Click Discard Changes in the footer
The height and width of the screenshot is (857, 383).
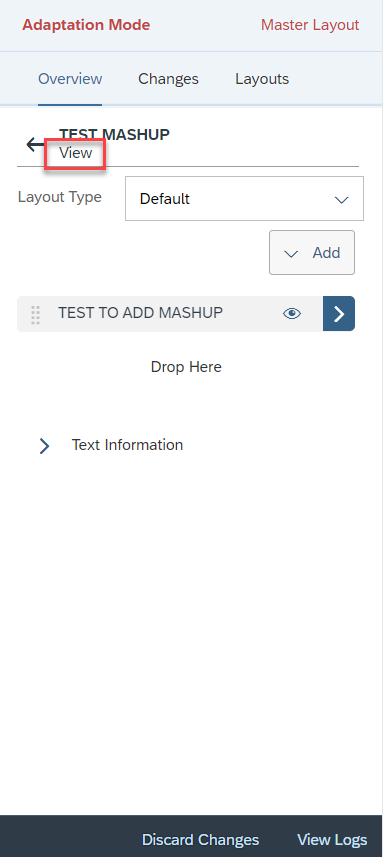click(201, 840)
